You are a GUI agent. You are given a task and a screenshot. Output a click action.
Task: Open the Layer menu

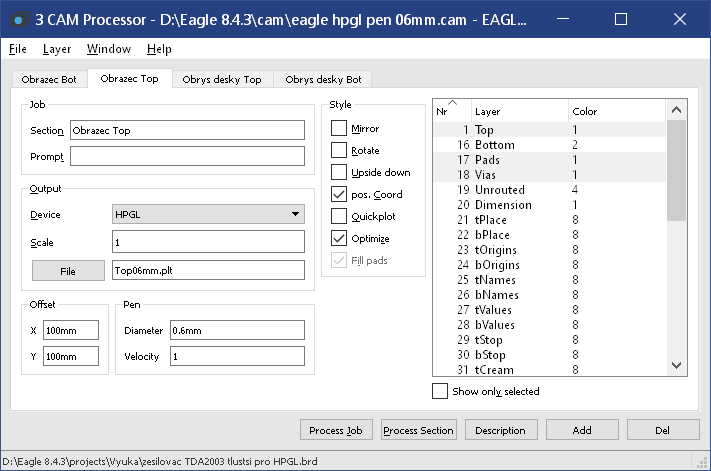pos(57,49)
